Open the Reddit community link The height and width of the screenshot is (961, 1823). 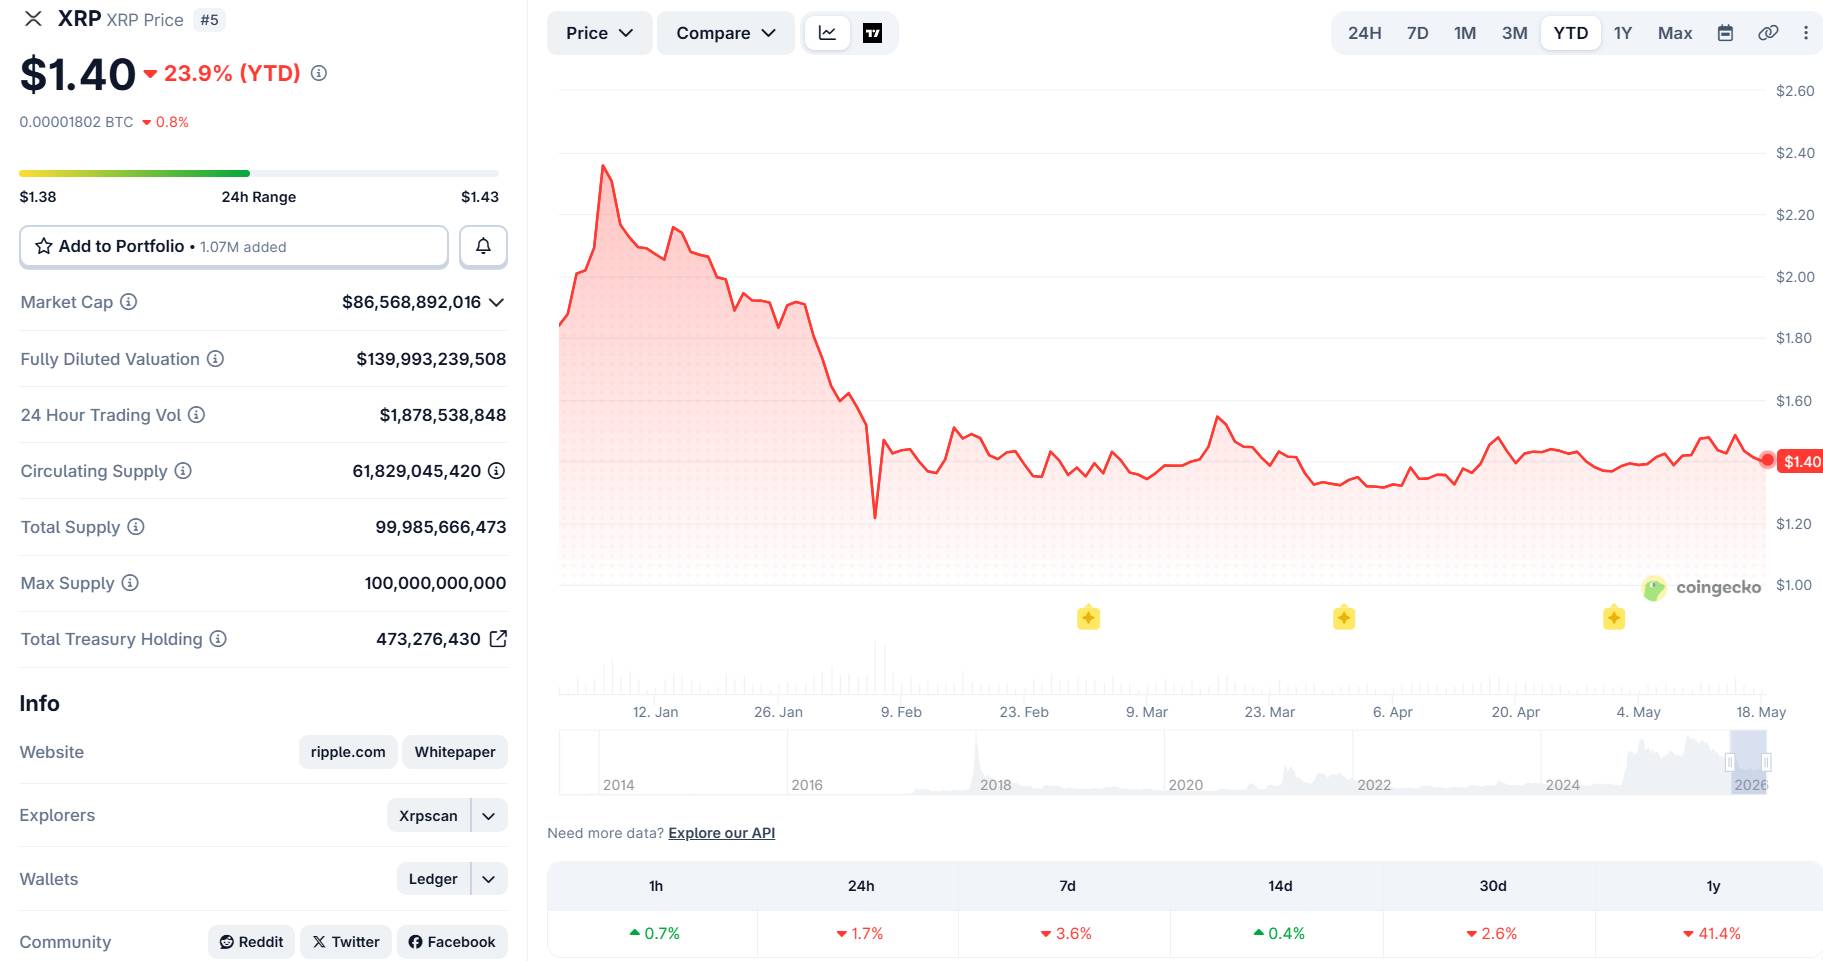pyautogui.click(x=251, y=942)
